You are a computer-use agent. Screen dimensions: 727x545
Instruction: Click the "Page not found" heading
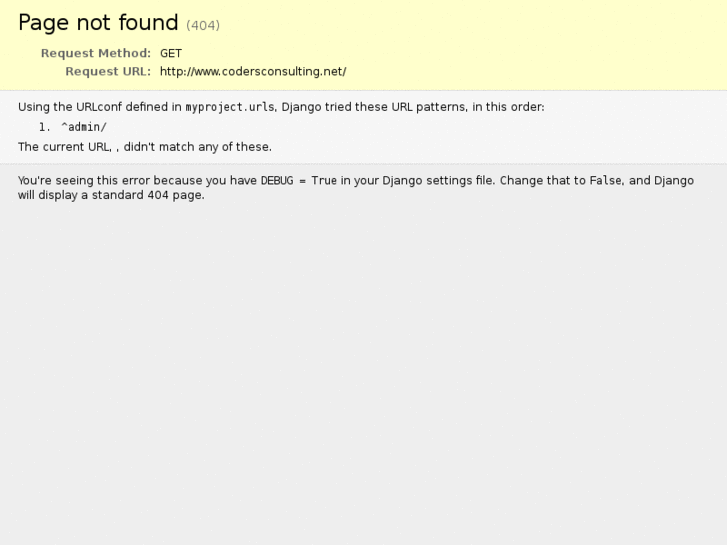98,23
